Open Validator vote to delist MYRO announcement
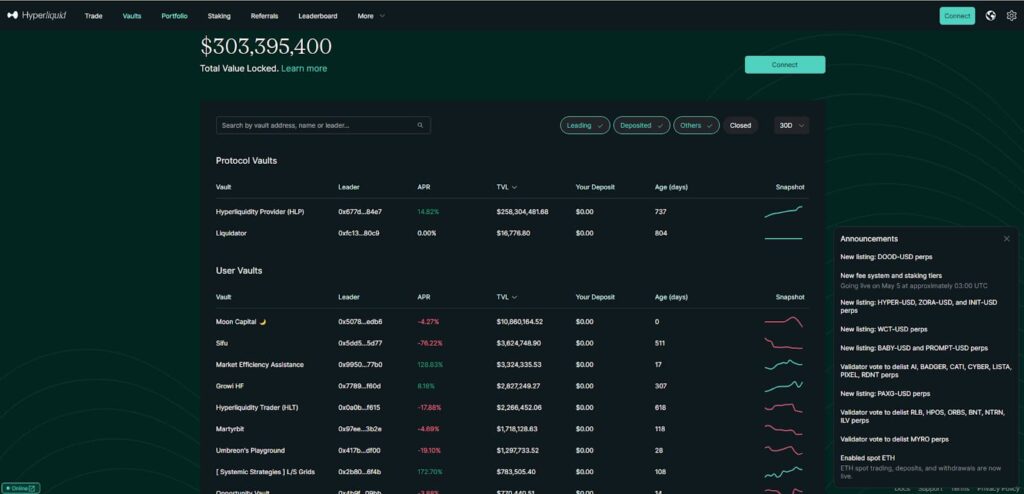The width and height of the screenshot is (1024, 494). coord(894,439)
